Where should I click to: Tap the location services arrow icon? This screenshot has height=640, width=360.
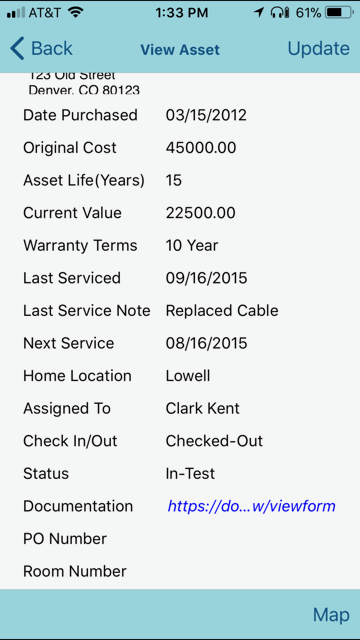click(259, 13)
